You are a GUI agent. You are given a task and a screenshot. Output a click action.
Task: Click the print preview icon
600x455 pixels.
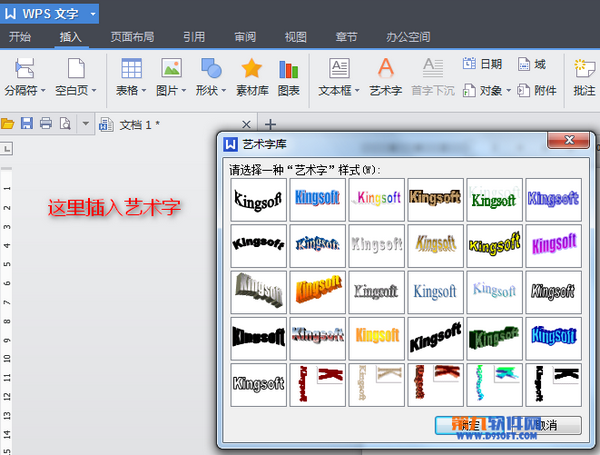click(x=65, y=124)
